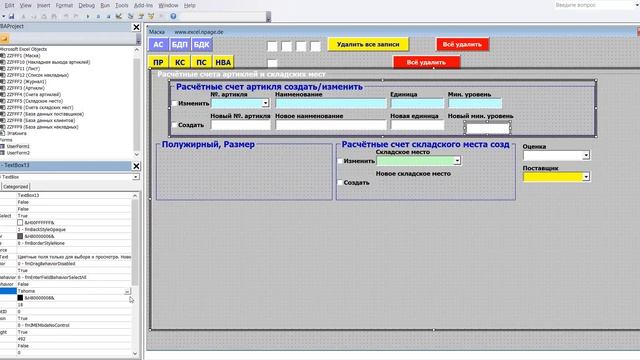Run the macro with the Run icon
Viewport: 640px width, 360px height.
coord(88,16)
